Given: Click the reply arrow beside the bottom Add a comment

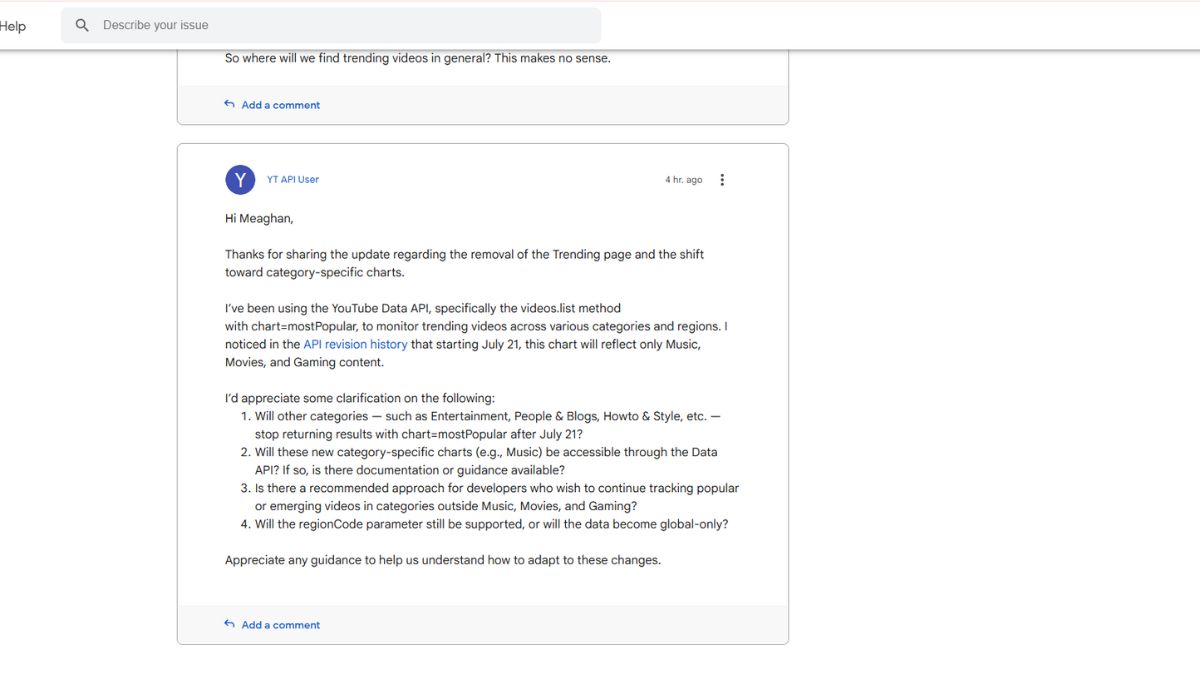Looking at the screenshot, I should [x=228, y=624].
